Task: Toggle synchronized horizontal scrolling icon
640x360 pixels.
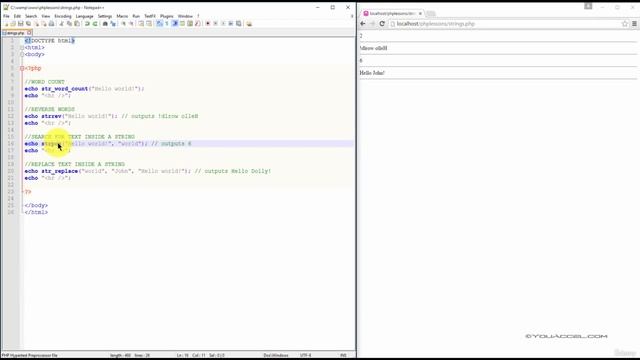Action: tap(149, 24)
